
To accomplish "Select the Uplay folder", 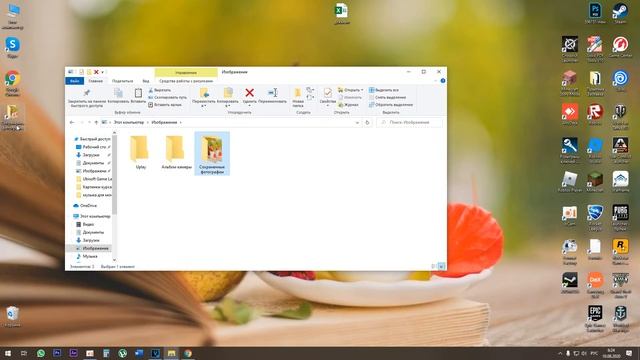I will click(140, 152).
